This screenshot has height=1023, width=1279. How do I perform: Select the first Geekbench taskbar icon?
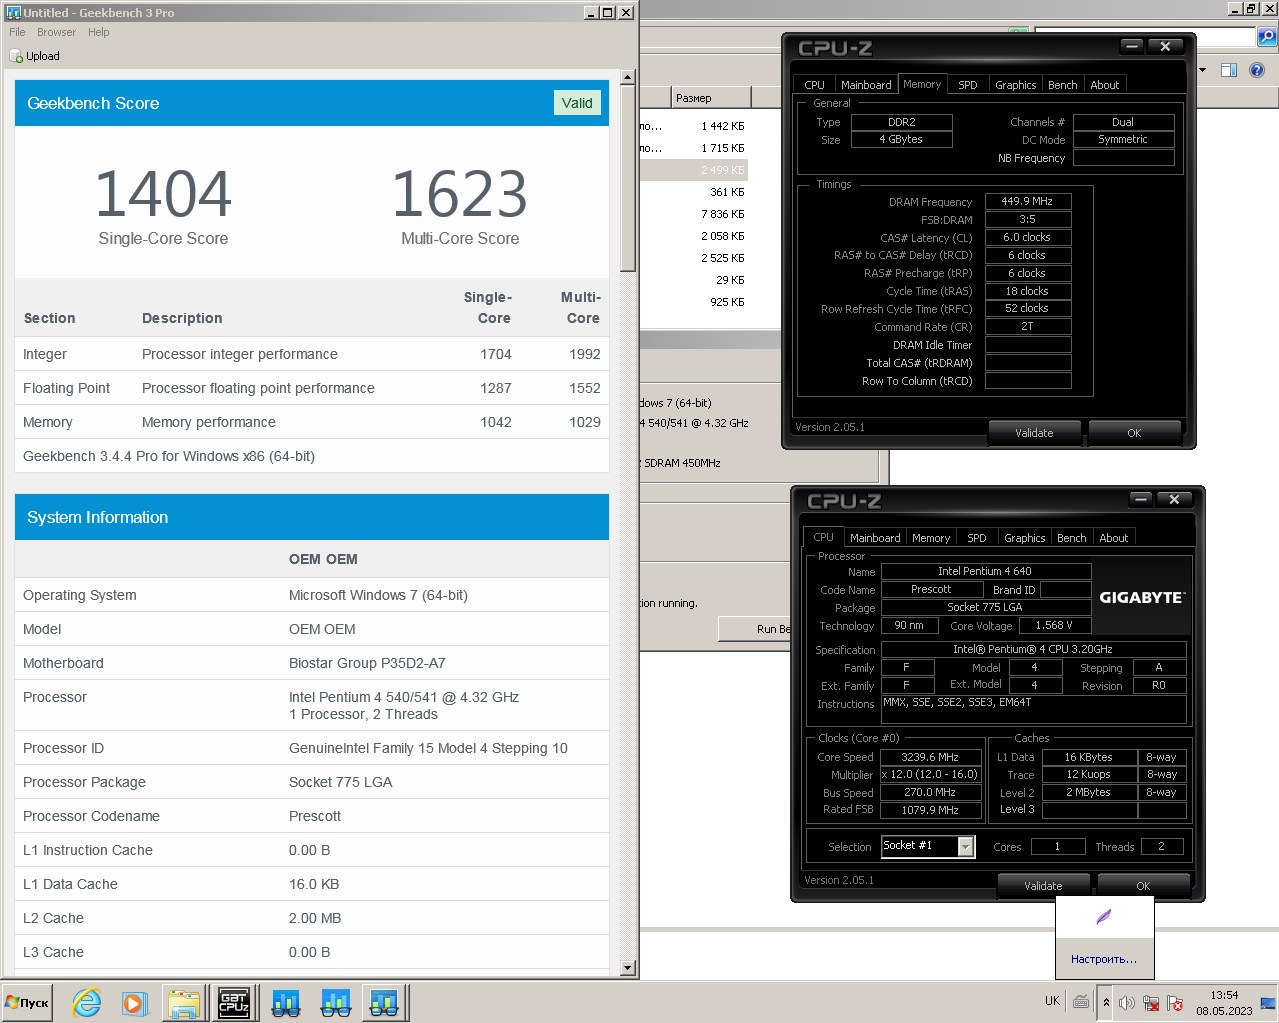286,1002
